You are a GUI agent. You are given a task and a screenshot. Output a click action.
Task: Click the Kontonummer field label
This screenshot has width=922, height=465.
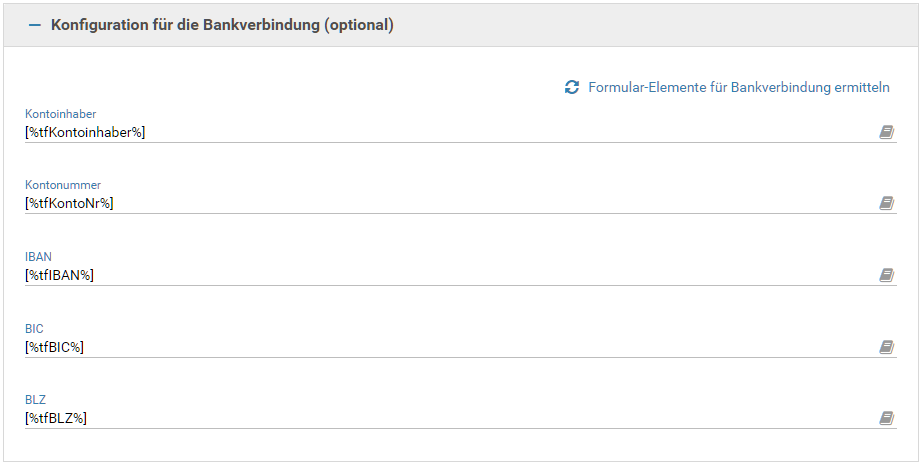(63, 185)
